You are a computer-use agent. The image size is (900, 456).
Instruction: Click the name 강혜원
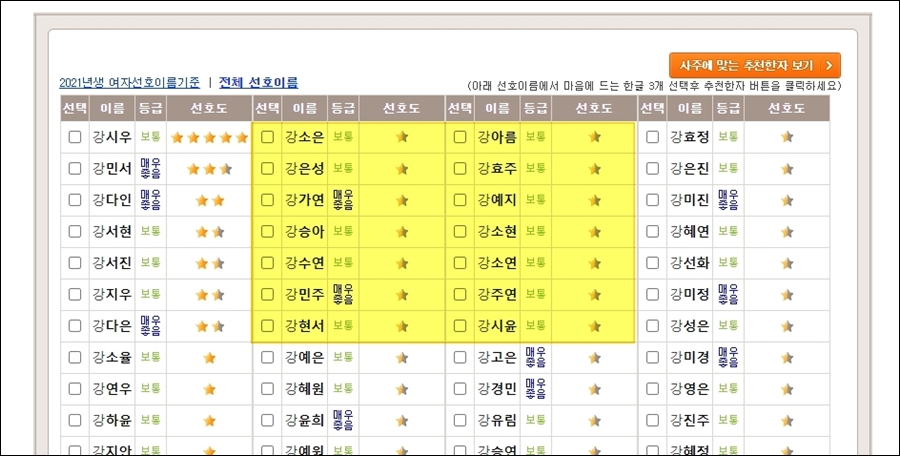(305, 389)
